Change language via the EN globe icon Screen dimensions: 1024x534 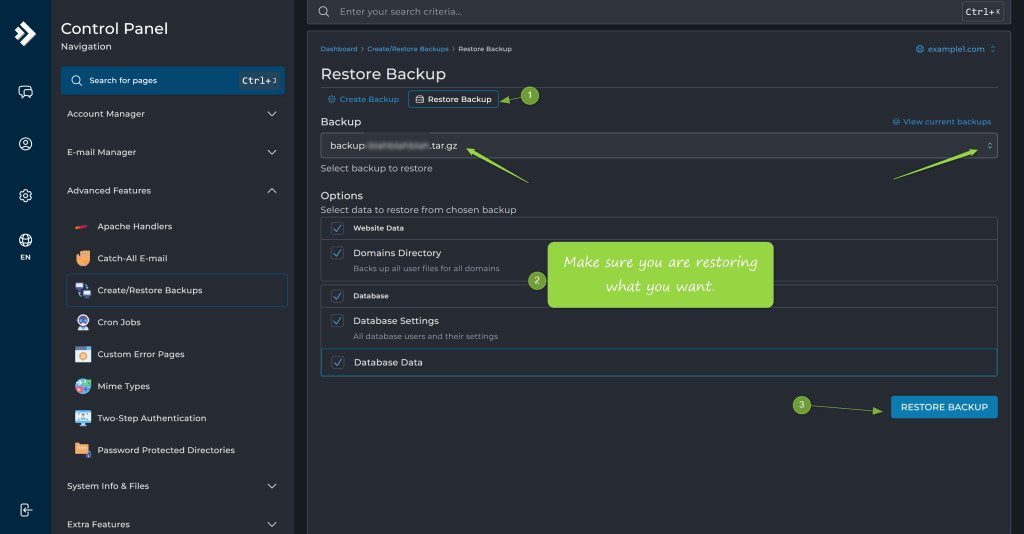pos(25,247)
